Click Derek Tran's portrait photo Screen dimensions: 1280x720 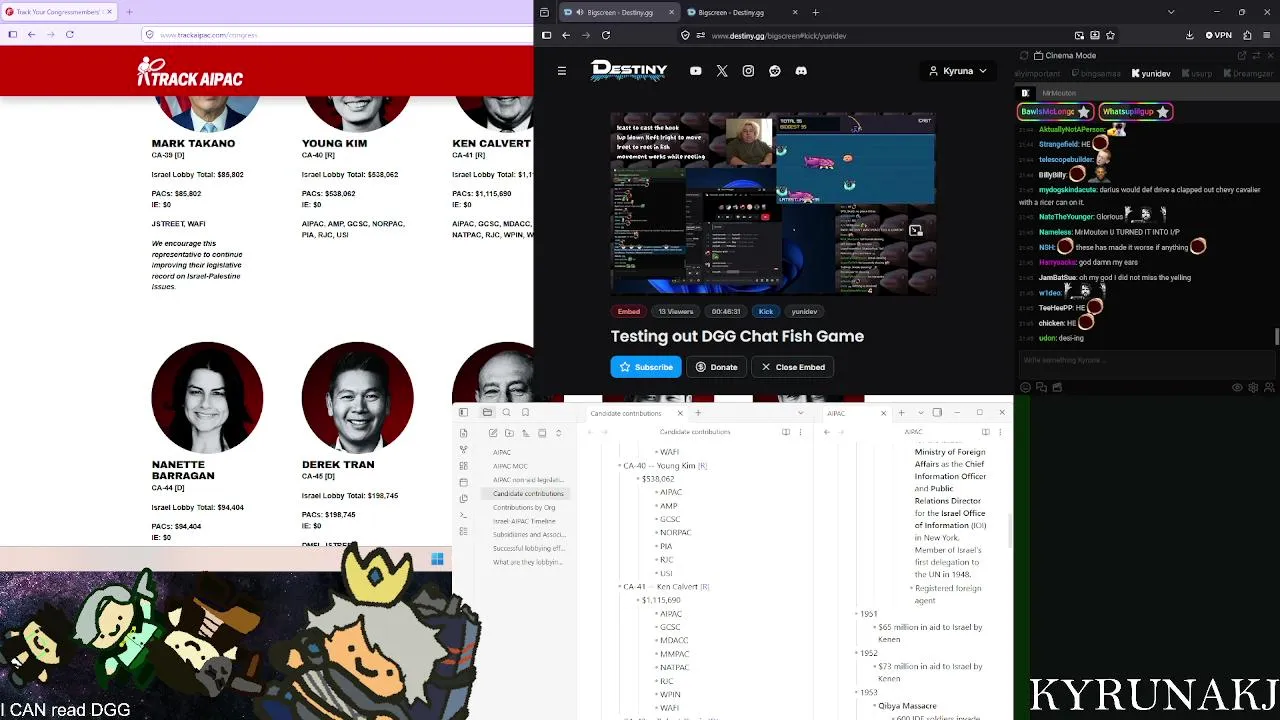[357, 398]
